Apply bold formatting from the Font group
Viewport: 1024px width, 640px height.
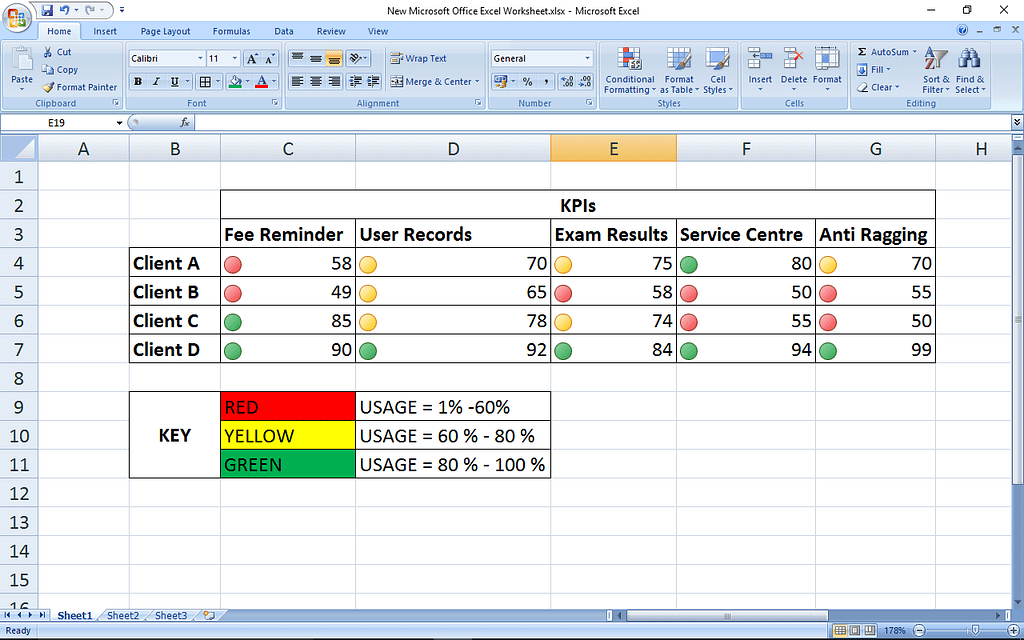click(x=138, y=81)
